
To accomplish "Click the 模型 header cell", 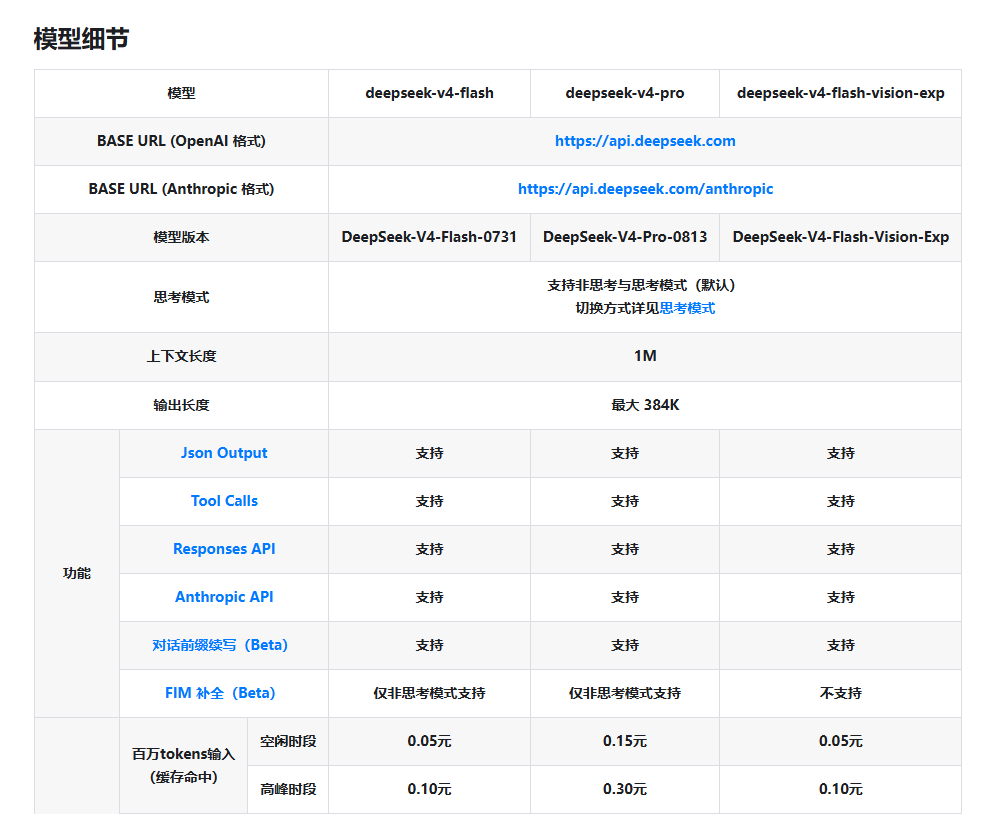I will (x=181, y=93).
